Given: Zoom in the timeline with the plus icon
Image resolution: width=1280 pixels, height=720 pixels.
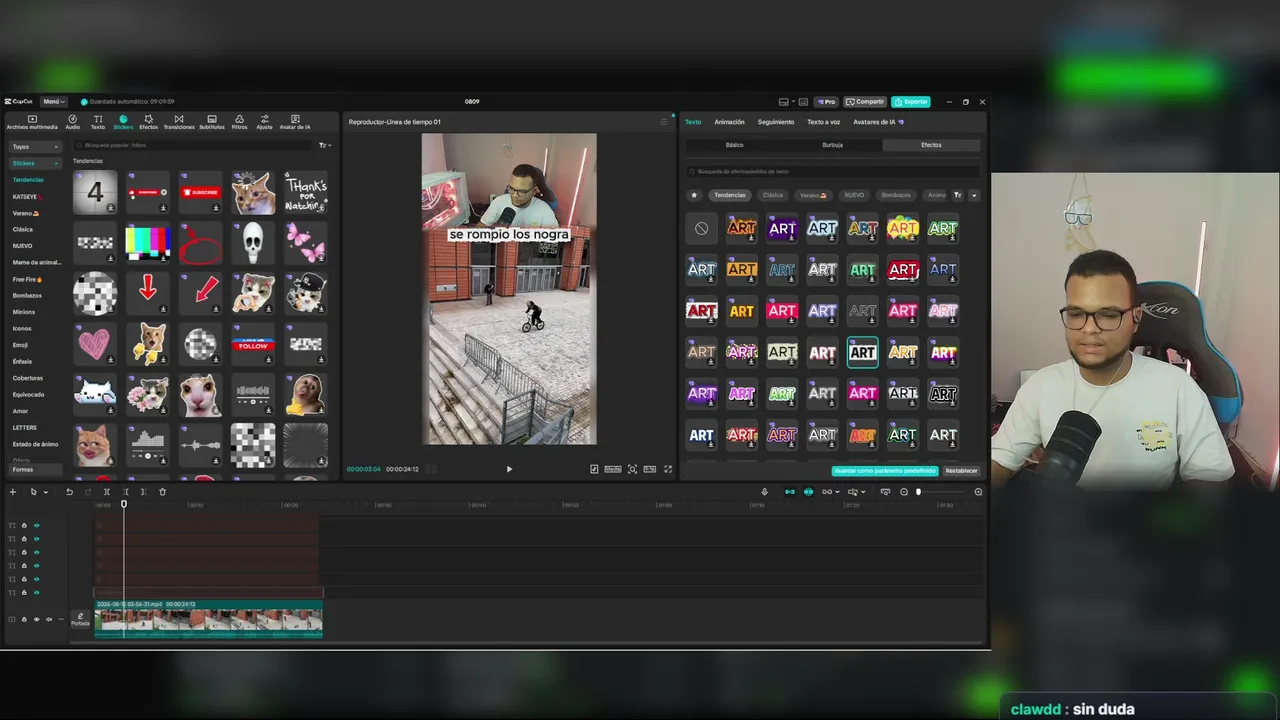Looking at the screenshot, I should click(x=978, y=492).
